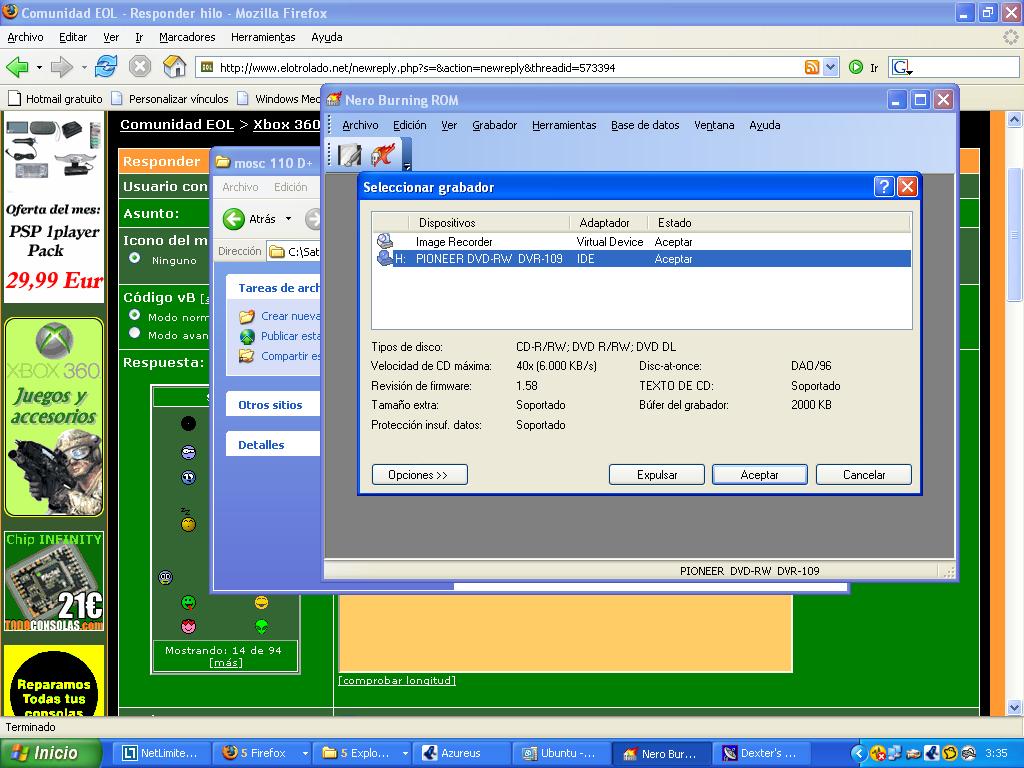Click the Firefox home icon

click(174, 67)
